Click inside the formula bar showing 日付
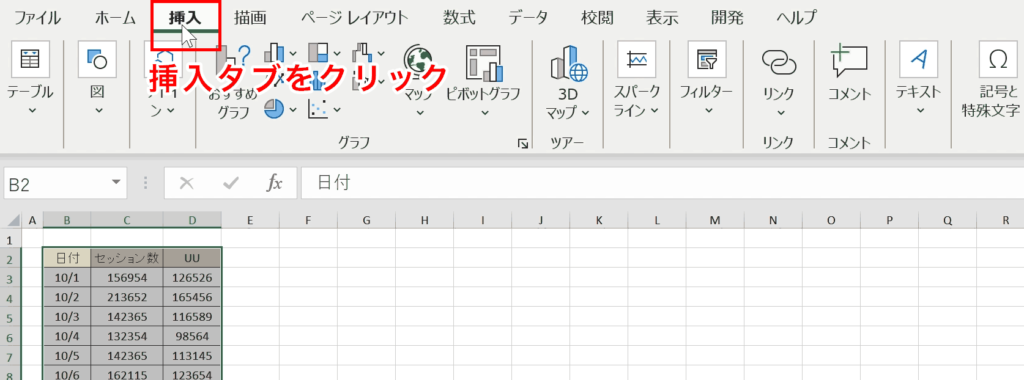This screenshot has width=1024, height=380. 662,183
